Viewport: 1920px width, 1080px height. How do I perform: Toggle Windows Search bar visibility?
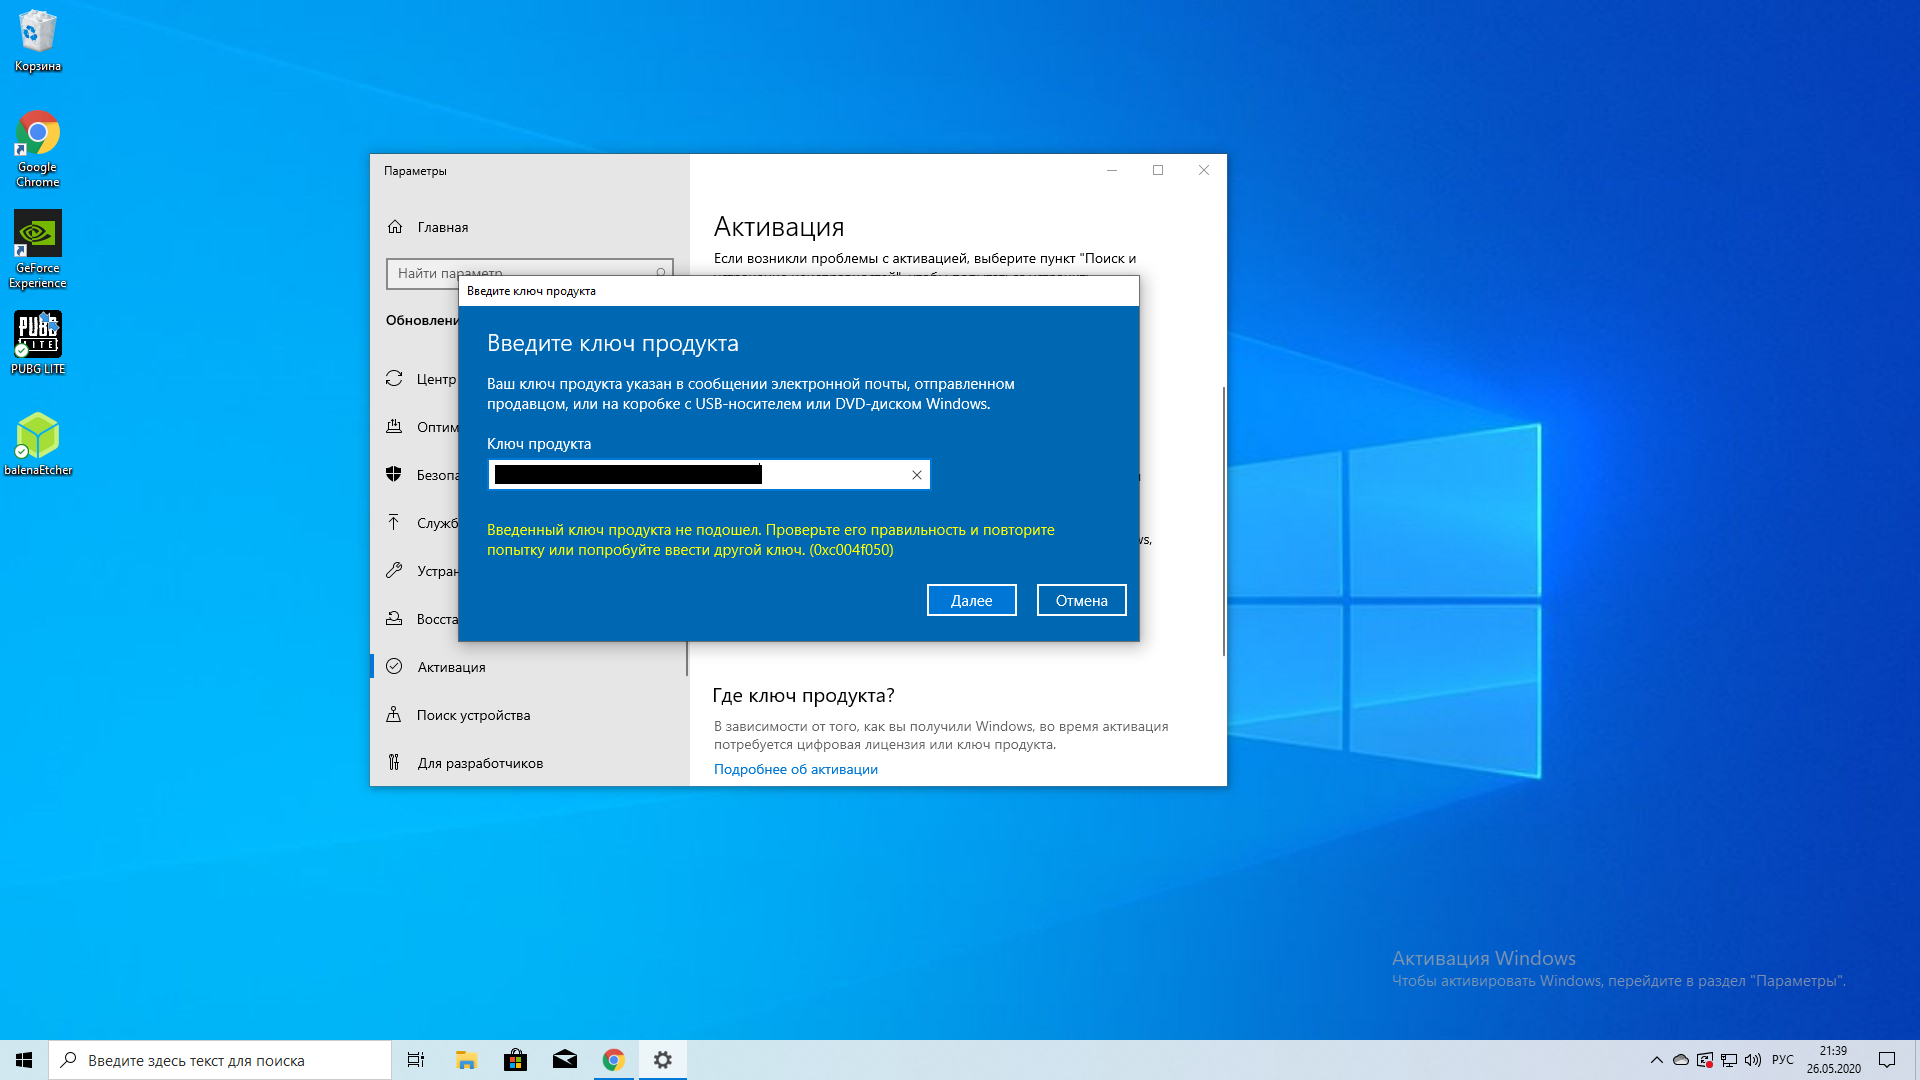(x=222, y=1059)
